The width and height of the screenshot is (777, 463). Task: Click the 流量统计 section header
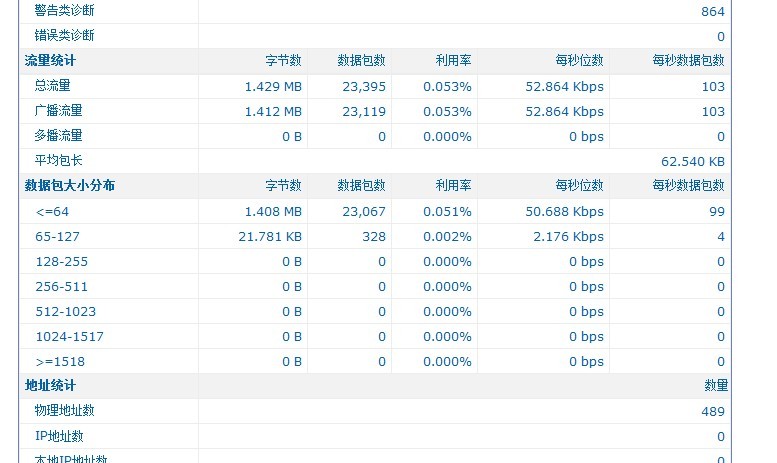tap(50, 61)
